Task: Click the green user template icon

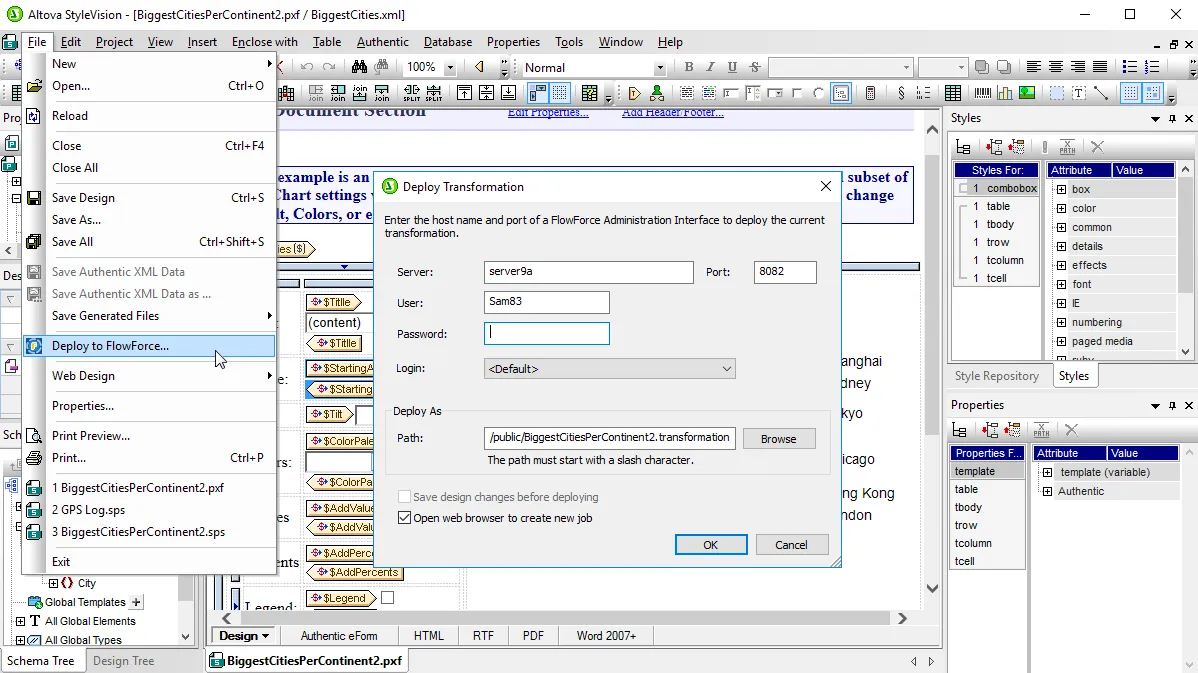Action: point(656,93)
